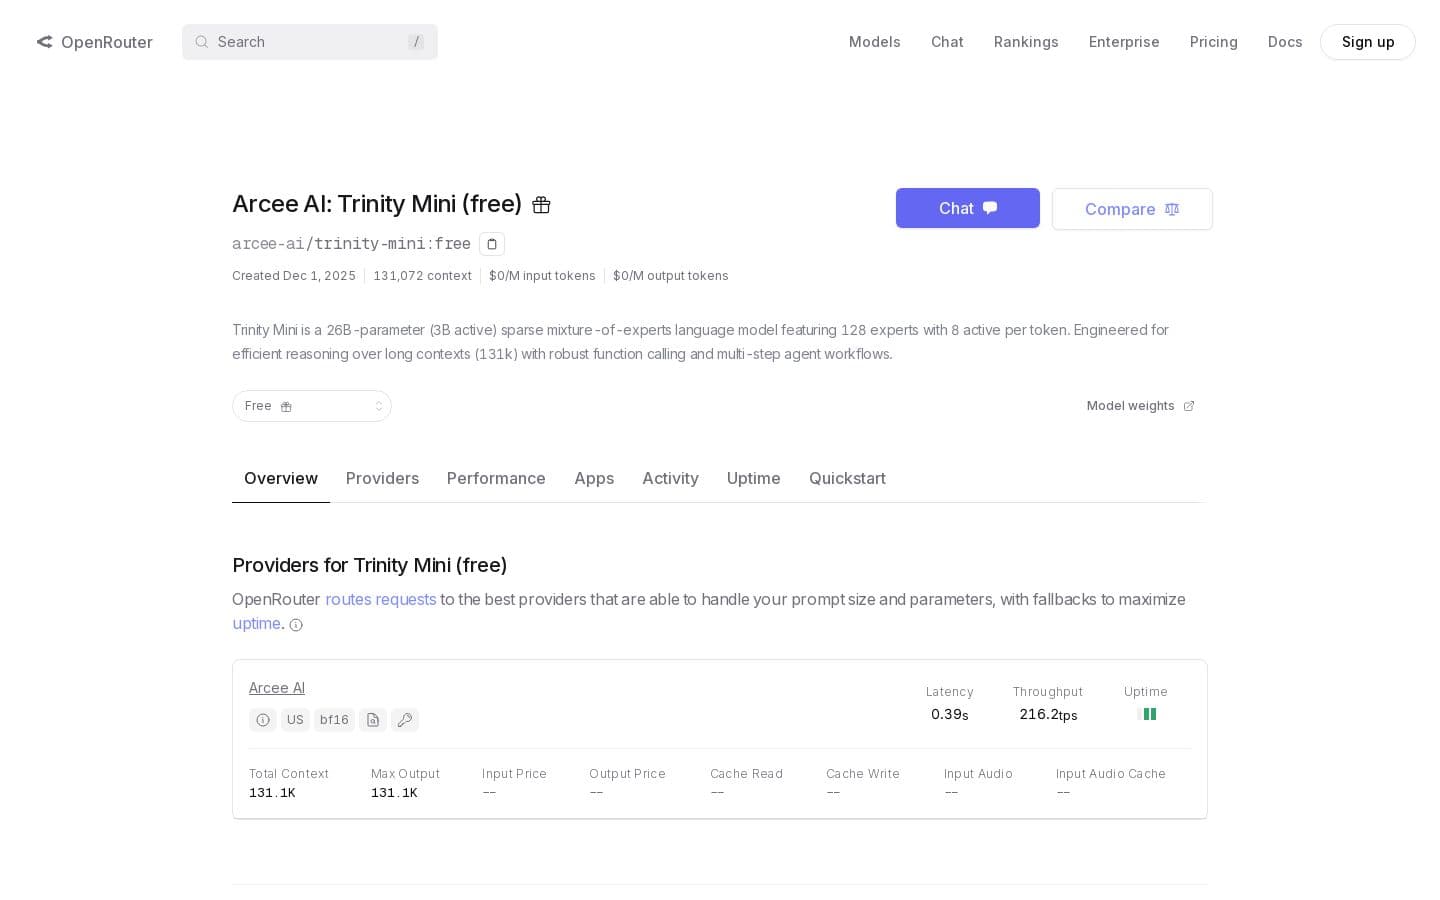The width and height of the screenshot is (1440, 900).
Task: Click the US region badge
Action: tap(295, 720)
